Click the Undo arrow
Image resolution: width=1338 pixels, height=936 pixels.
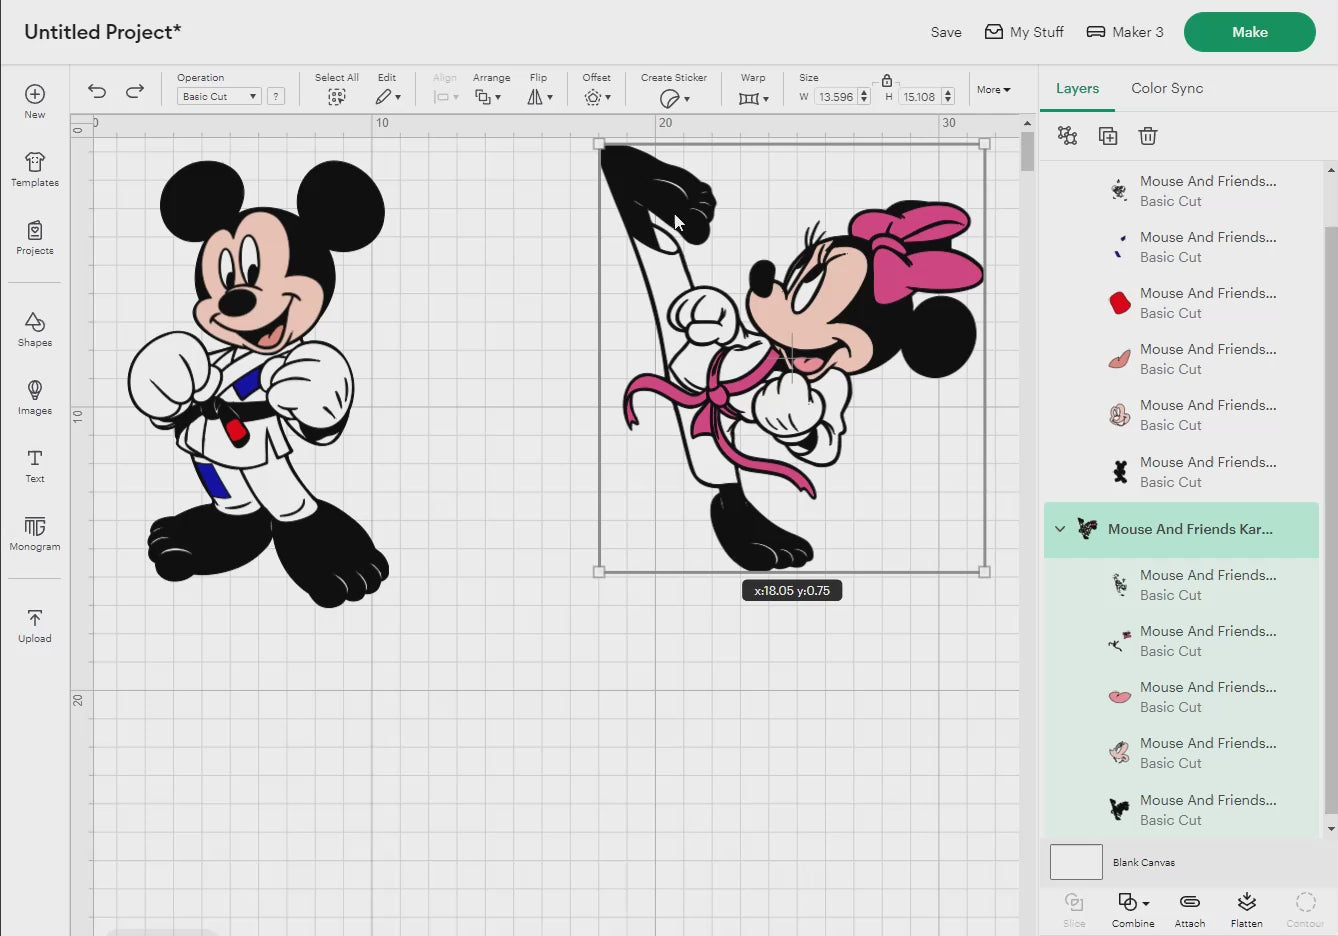coord(97,91)
